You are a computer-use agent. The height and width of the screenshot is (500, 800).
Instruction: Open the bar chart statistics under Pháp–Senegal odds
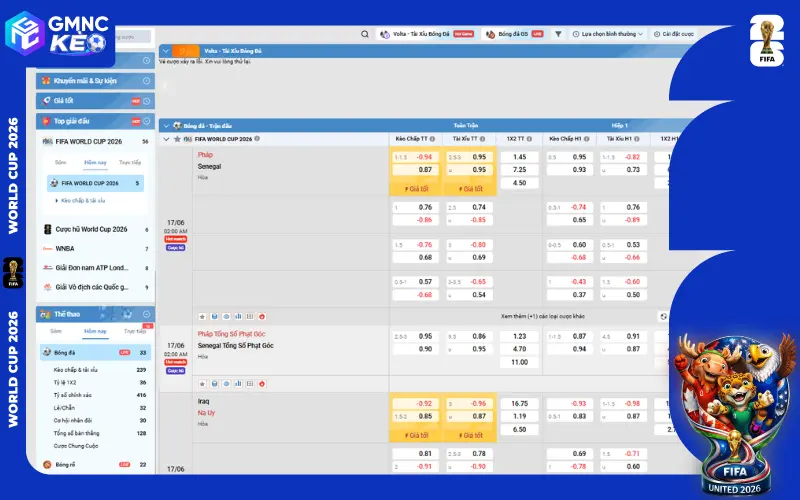[x=238, y=316]
